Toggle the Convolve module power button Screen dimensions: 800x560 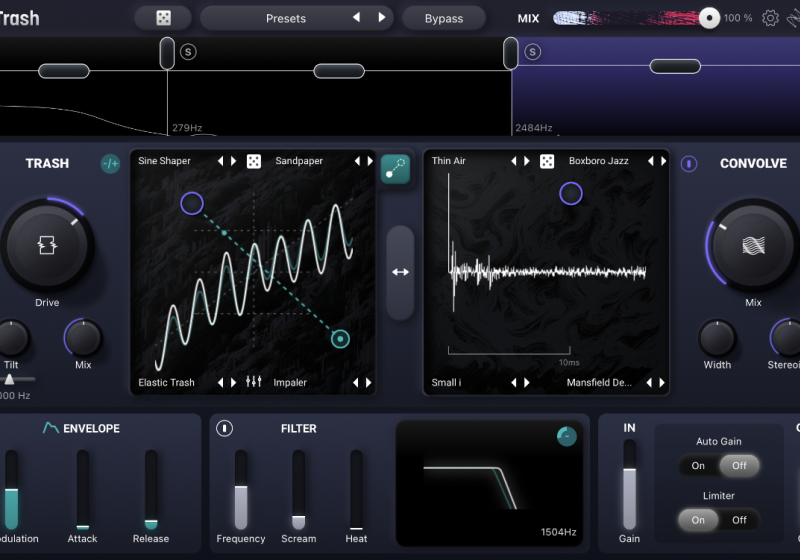[689, 164]
